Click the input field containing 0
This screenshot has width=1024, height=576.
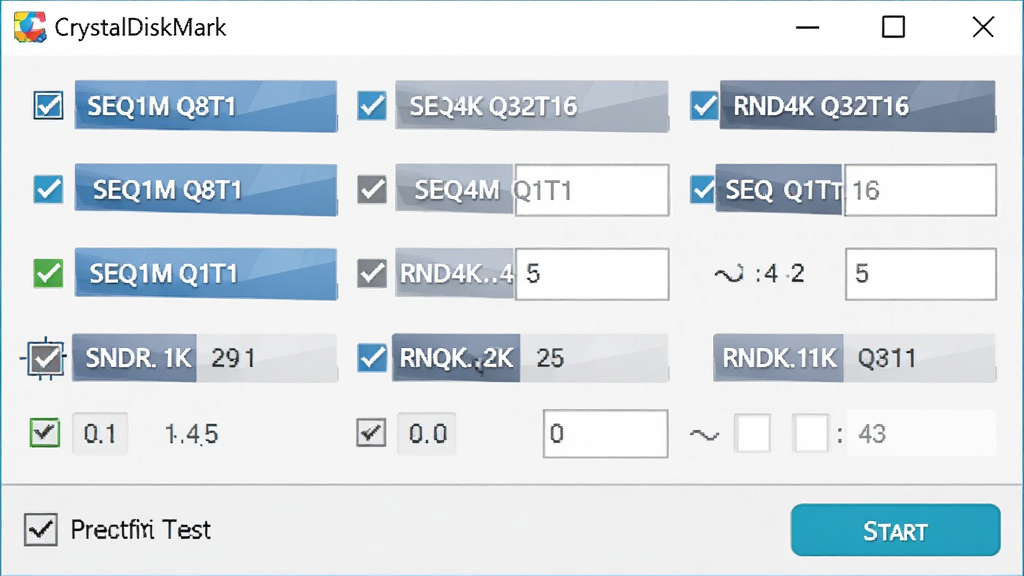(605, 434)
